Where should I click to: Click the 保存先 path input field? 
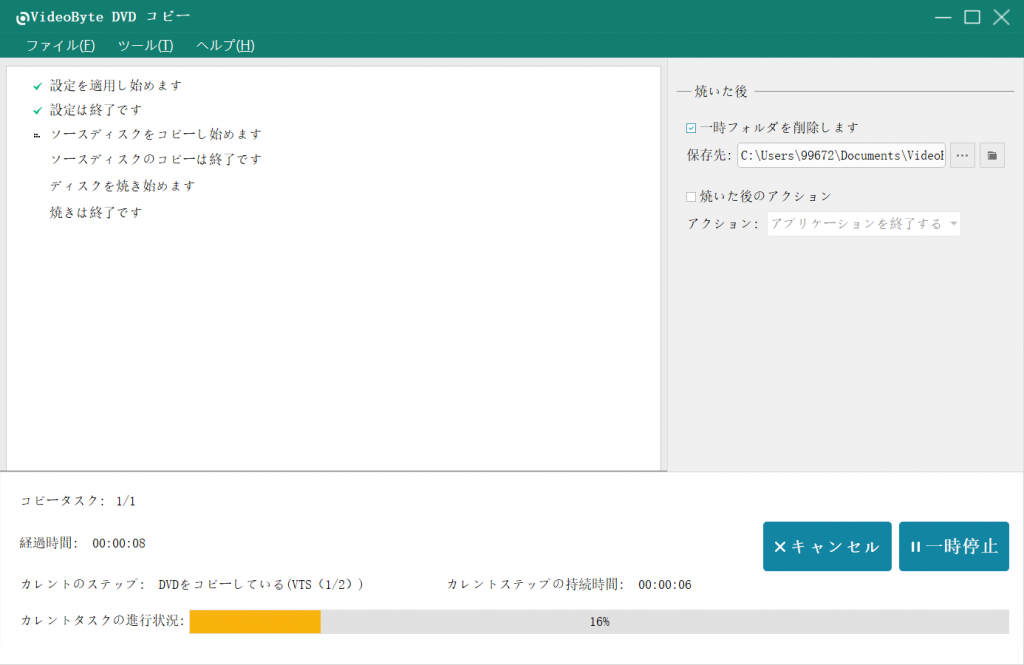point(840,155)
